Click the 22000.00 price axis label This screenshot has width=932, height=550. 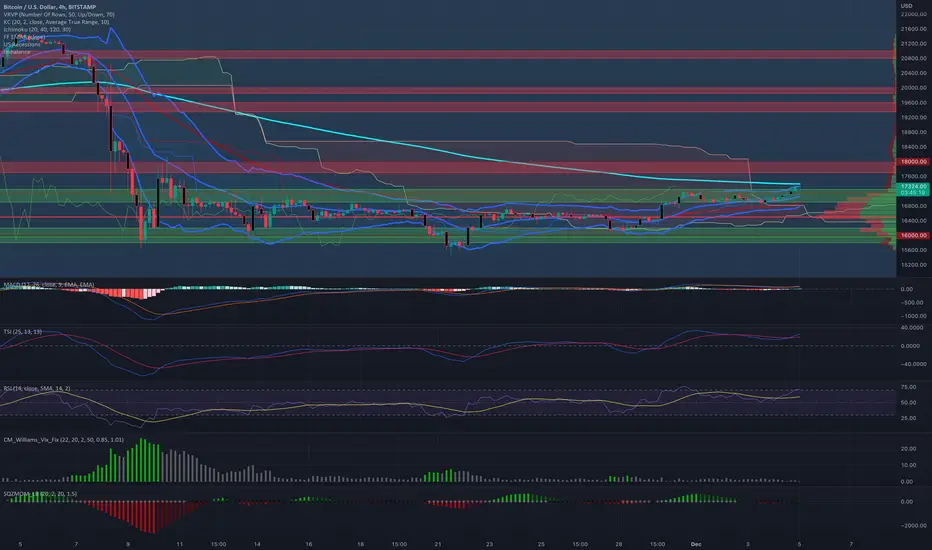(914, 14)
